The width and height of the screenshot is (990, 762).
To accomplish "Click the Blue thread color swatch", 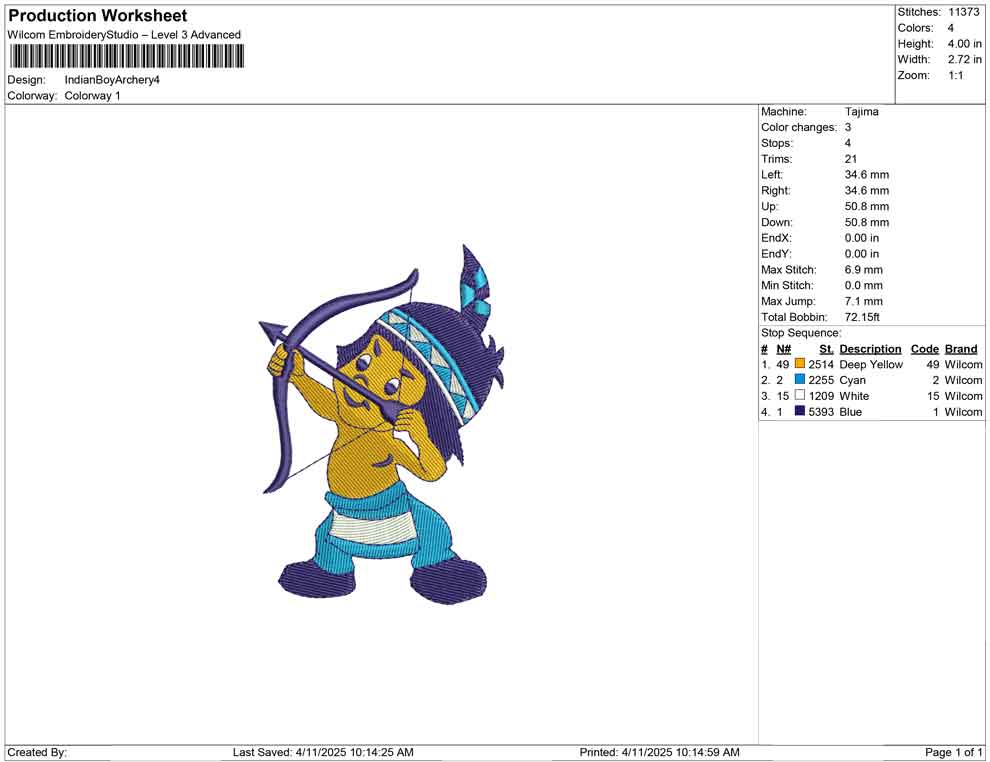I will coord(800,411).
